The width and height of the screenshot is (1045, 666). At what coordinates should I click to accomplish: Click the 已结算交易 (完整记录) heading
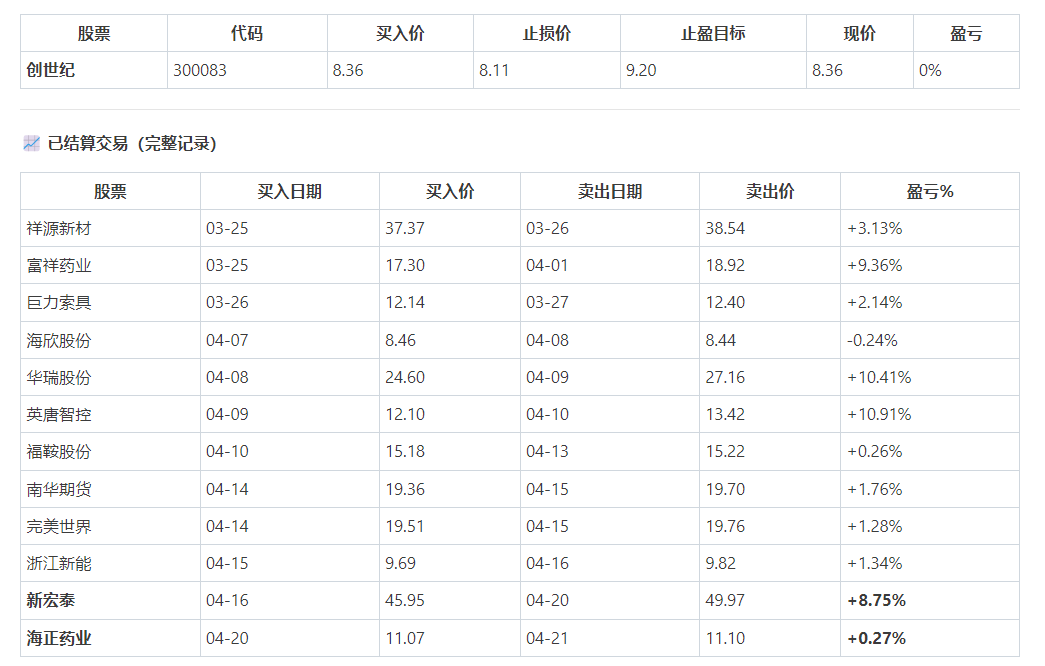132,143
